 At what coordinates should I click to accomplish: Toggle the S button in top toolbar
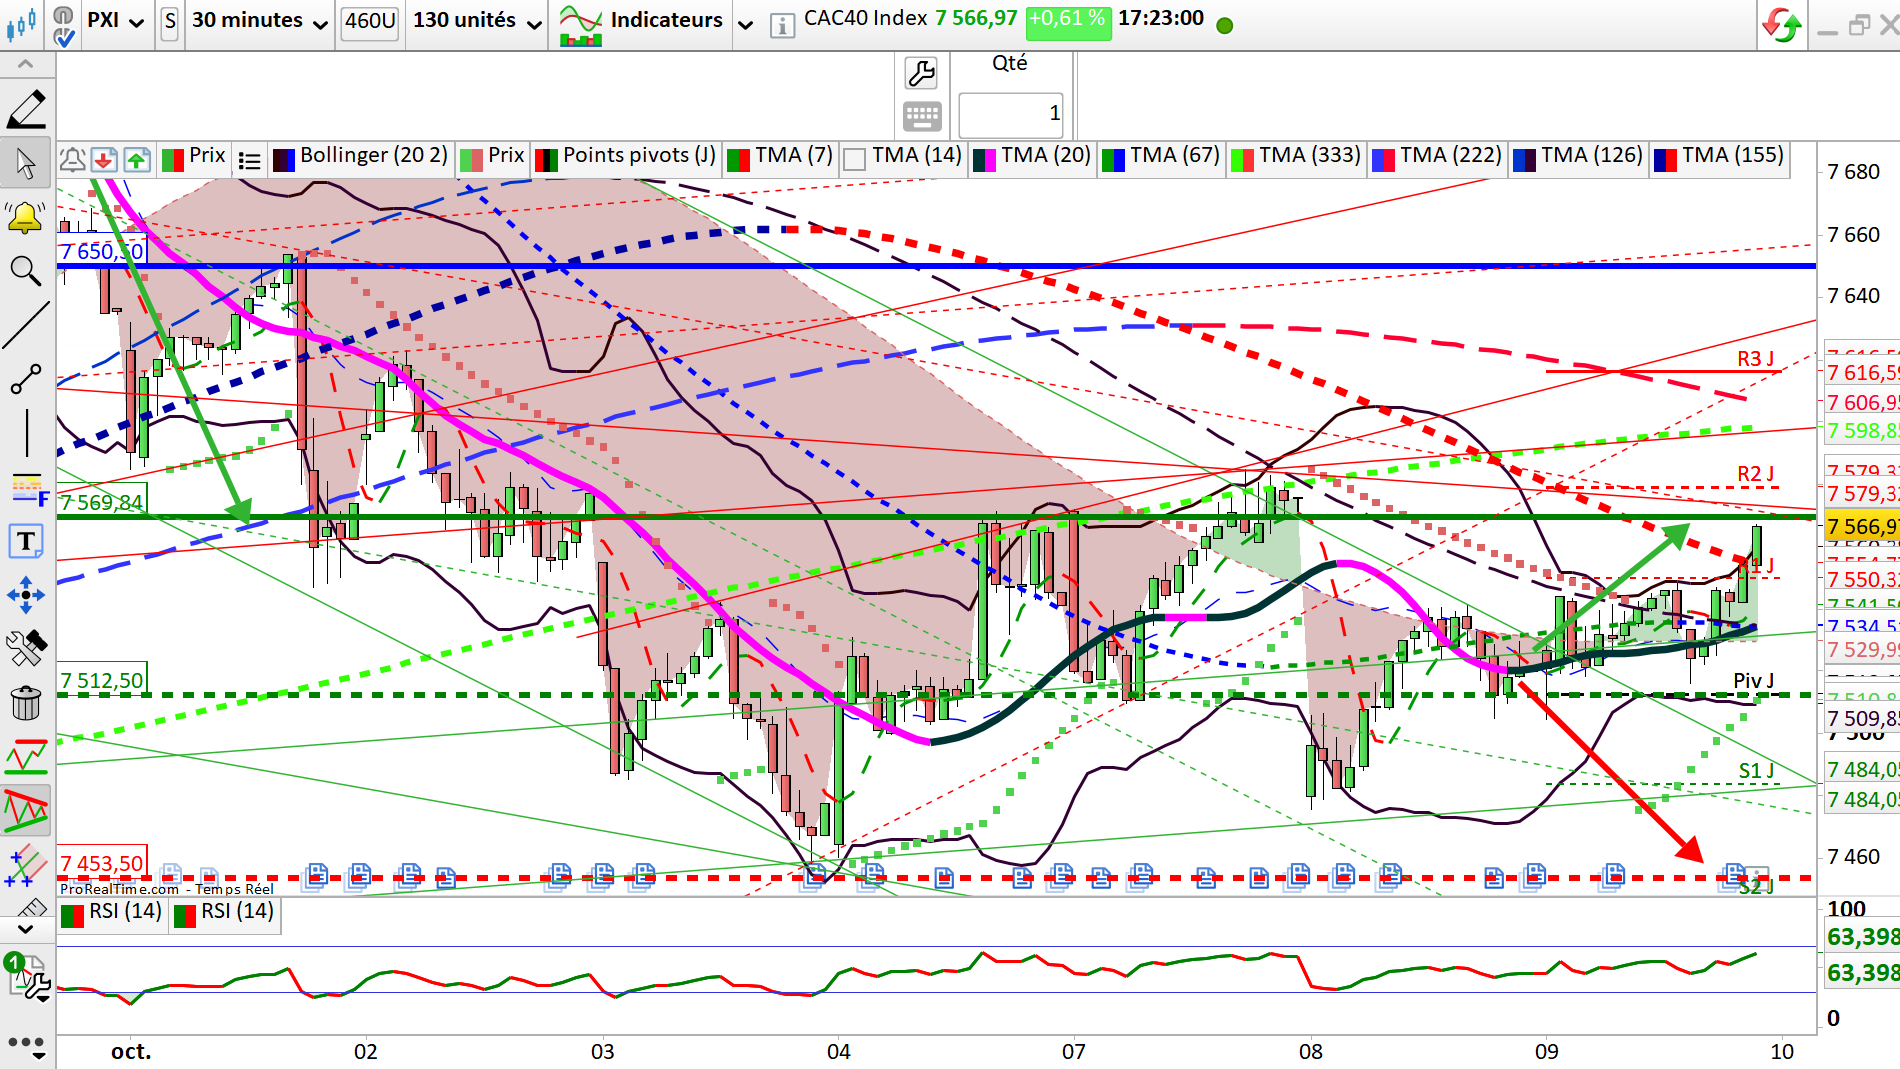pos(170,21)
